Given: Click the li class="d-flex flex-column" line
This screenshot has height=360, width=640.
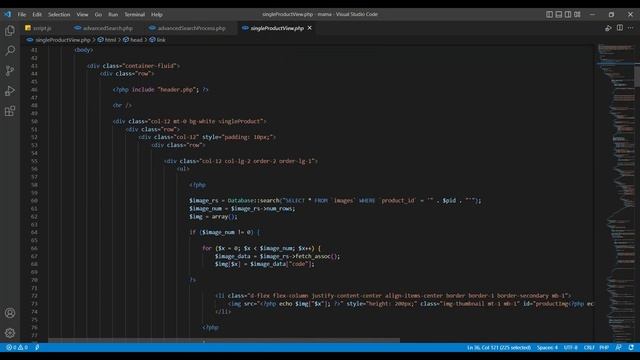Looking at the screenshot, I should [393, 296].
